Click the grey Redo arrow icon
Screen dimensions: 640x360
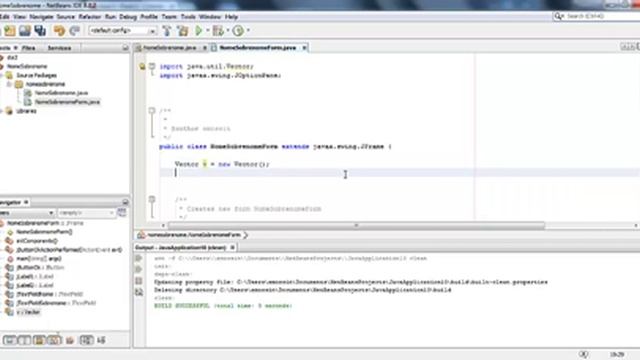[x=74, y=31]
